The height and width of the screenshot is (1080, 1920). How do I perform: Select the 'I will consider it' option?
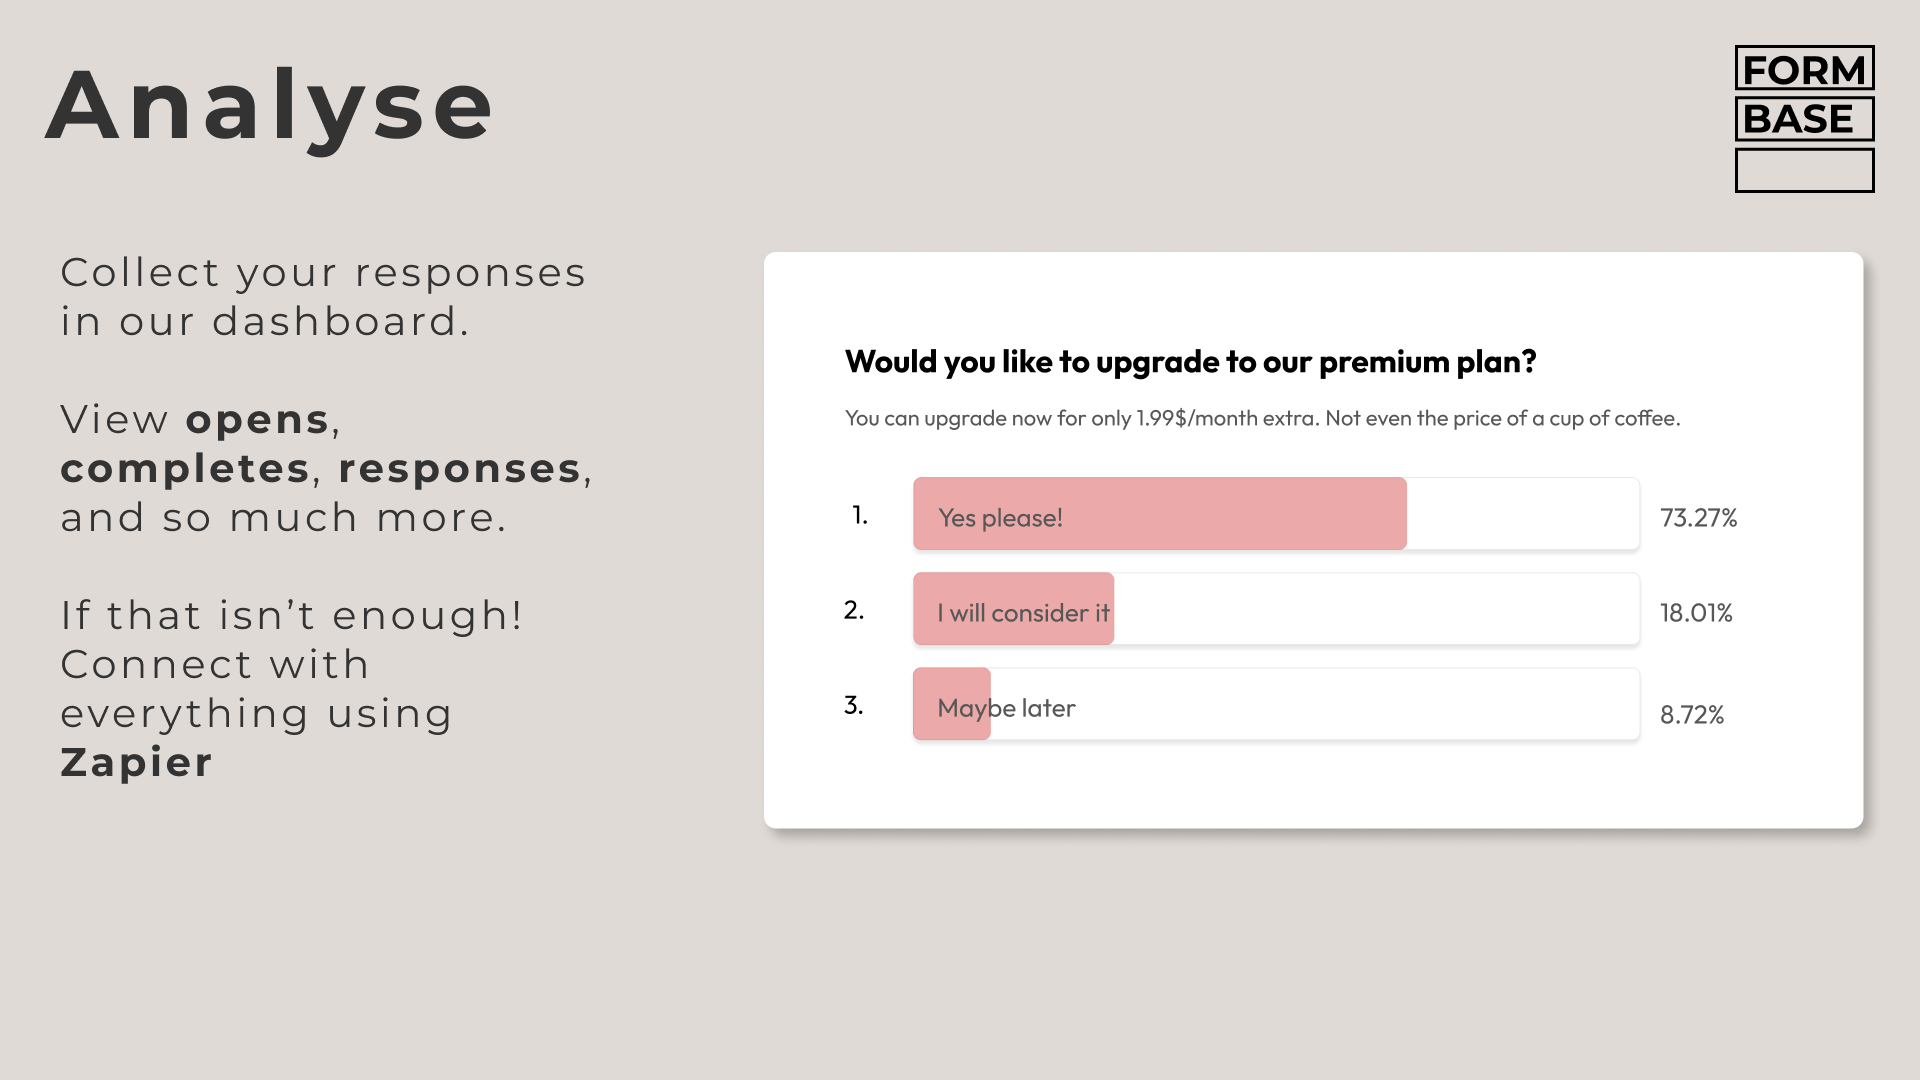[1276, 609]
